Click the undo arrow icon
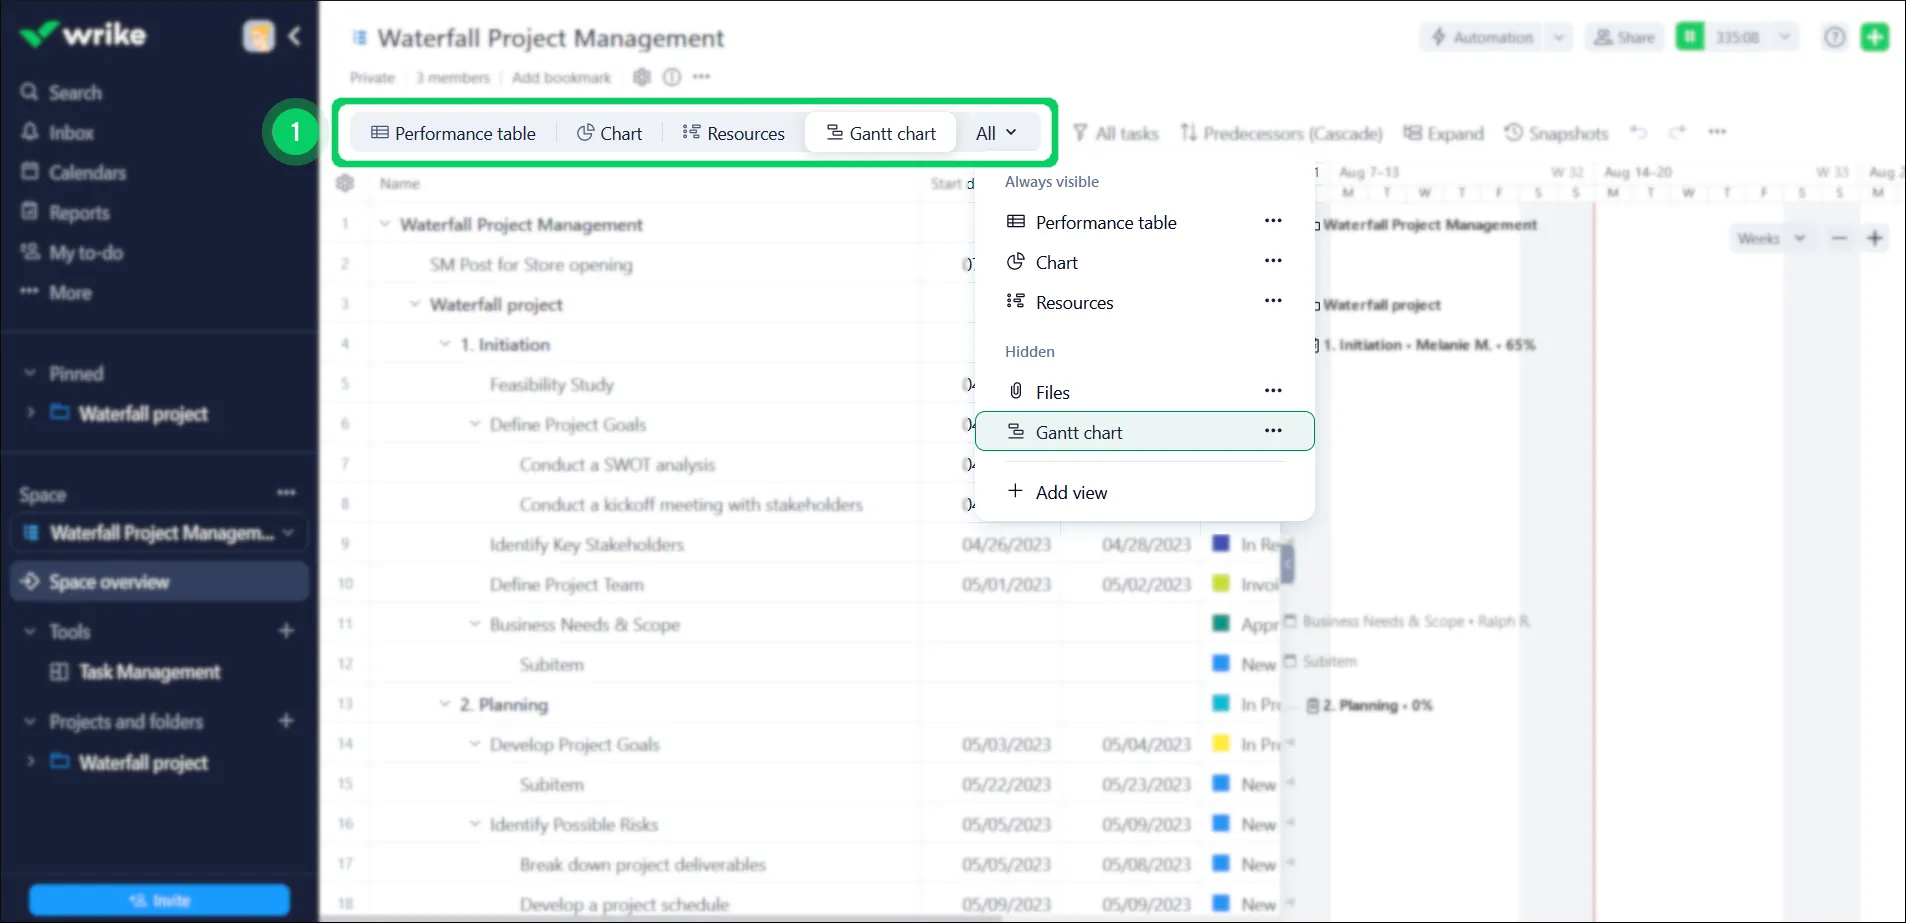Viewport: 1906px width, 923px height. tap(1640, 132)
